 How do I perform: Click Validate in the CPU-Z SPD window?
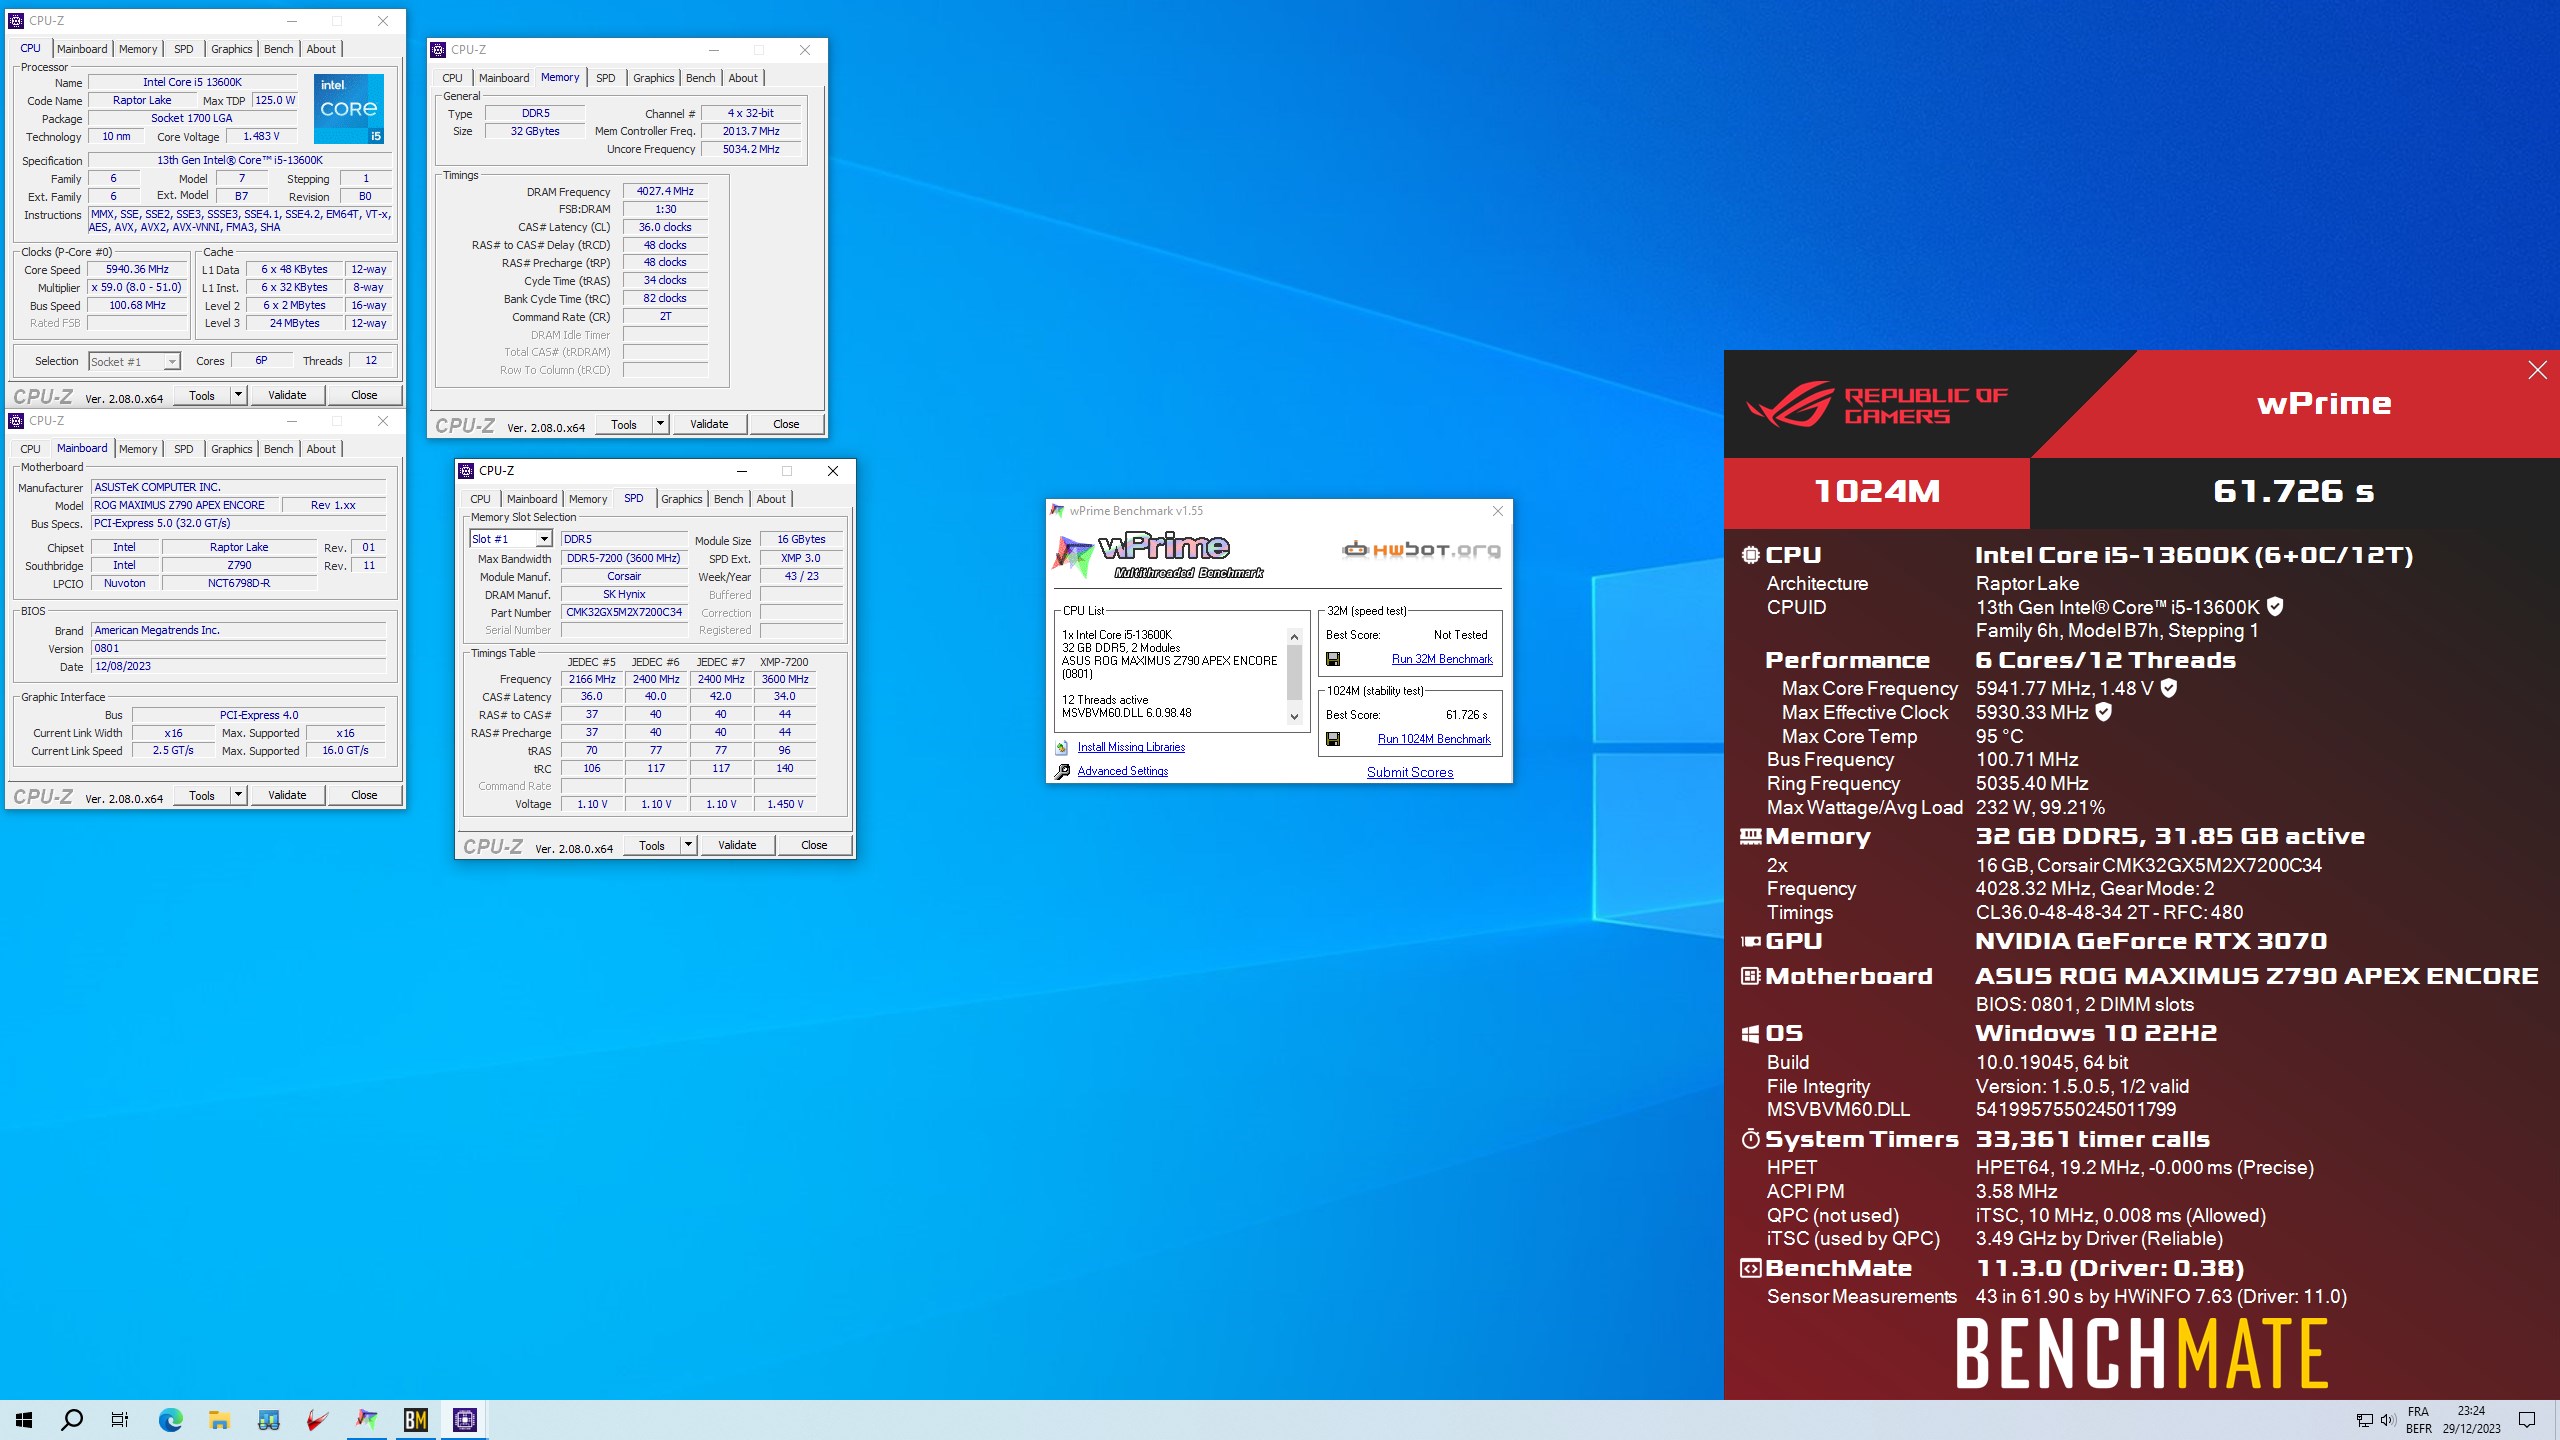(737, 845)
